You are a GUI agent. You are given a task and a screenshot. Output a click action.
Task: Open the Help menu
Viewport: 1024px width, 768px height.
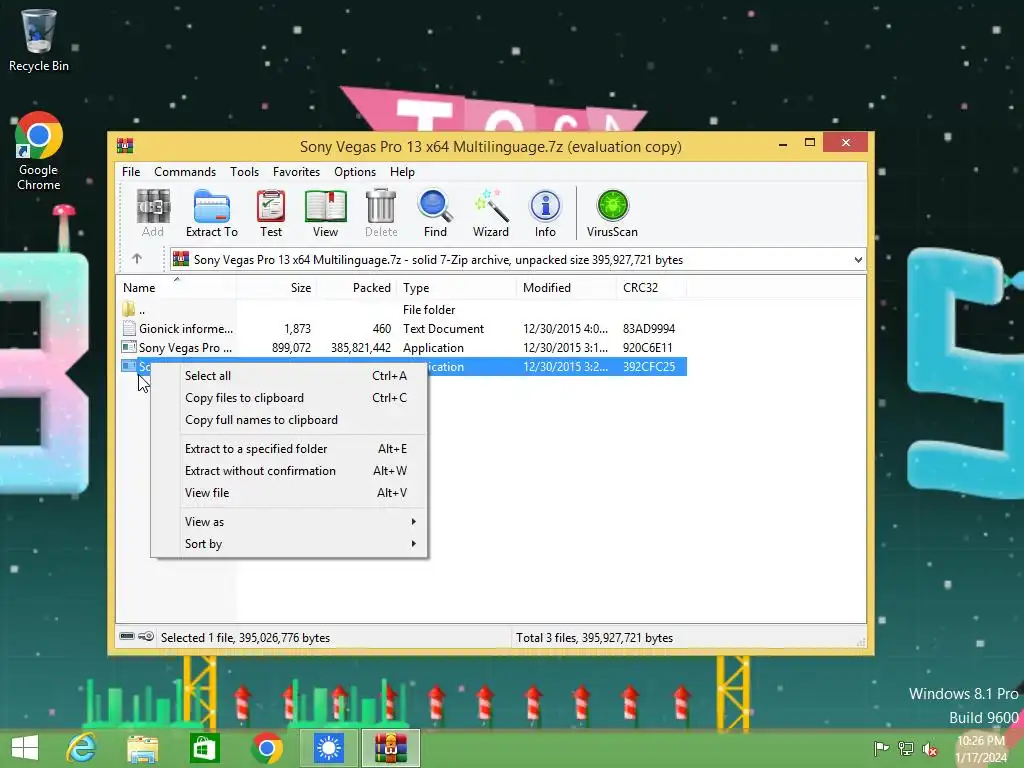click(x=402, y=171)
